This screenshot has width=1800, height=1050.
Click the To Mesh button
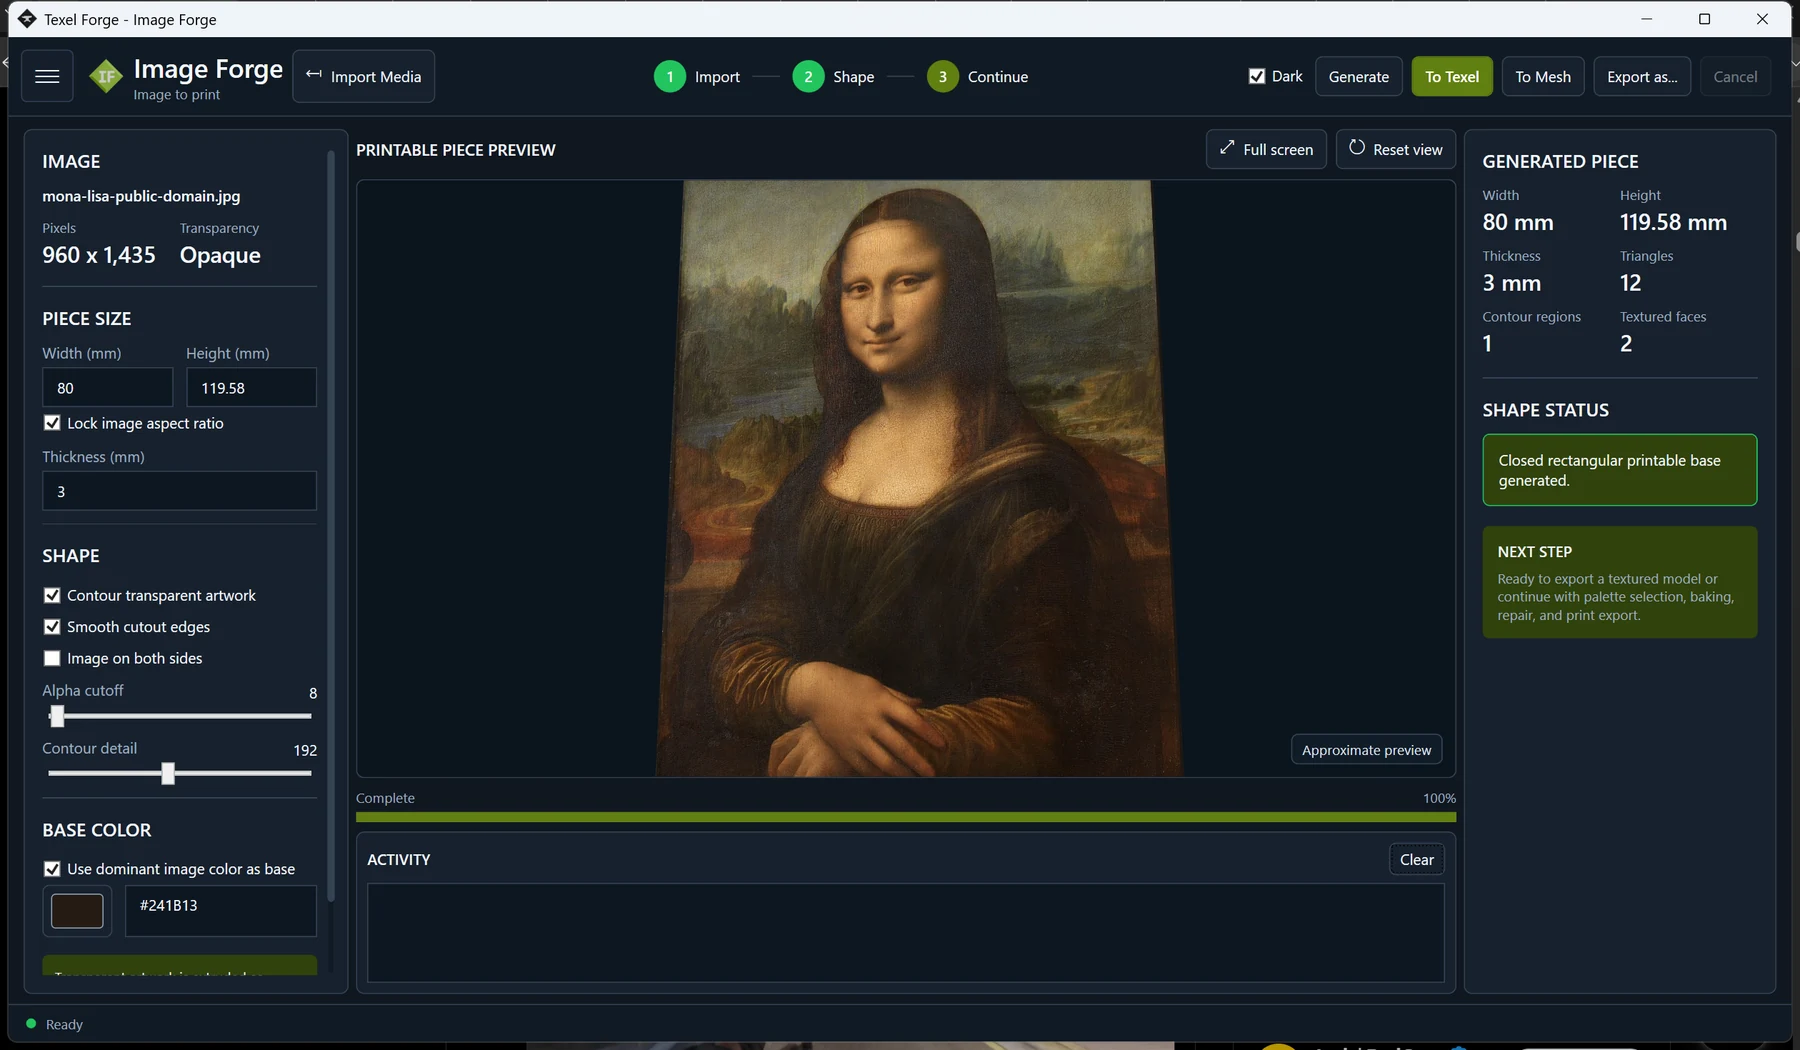click(x=1543, y=76)
